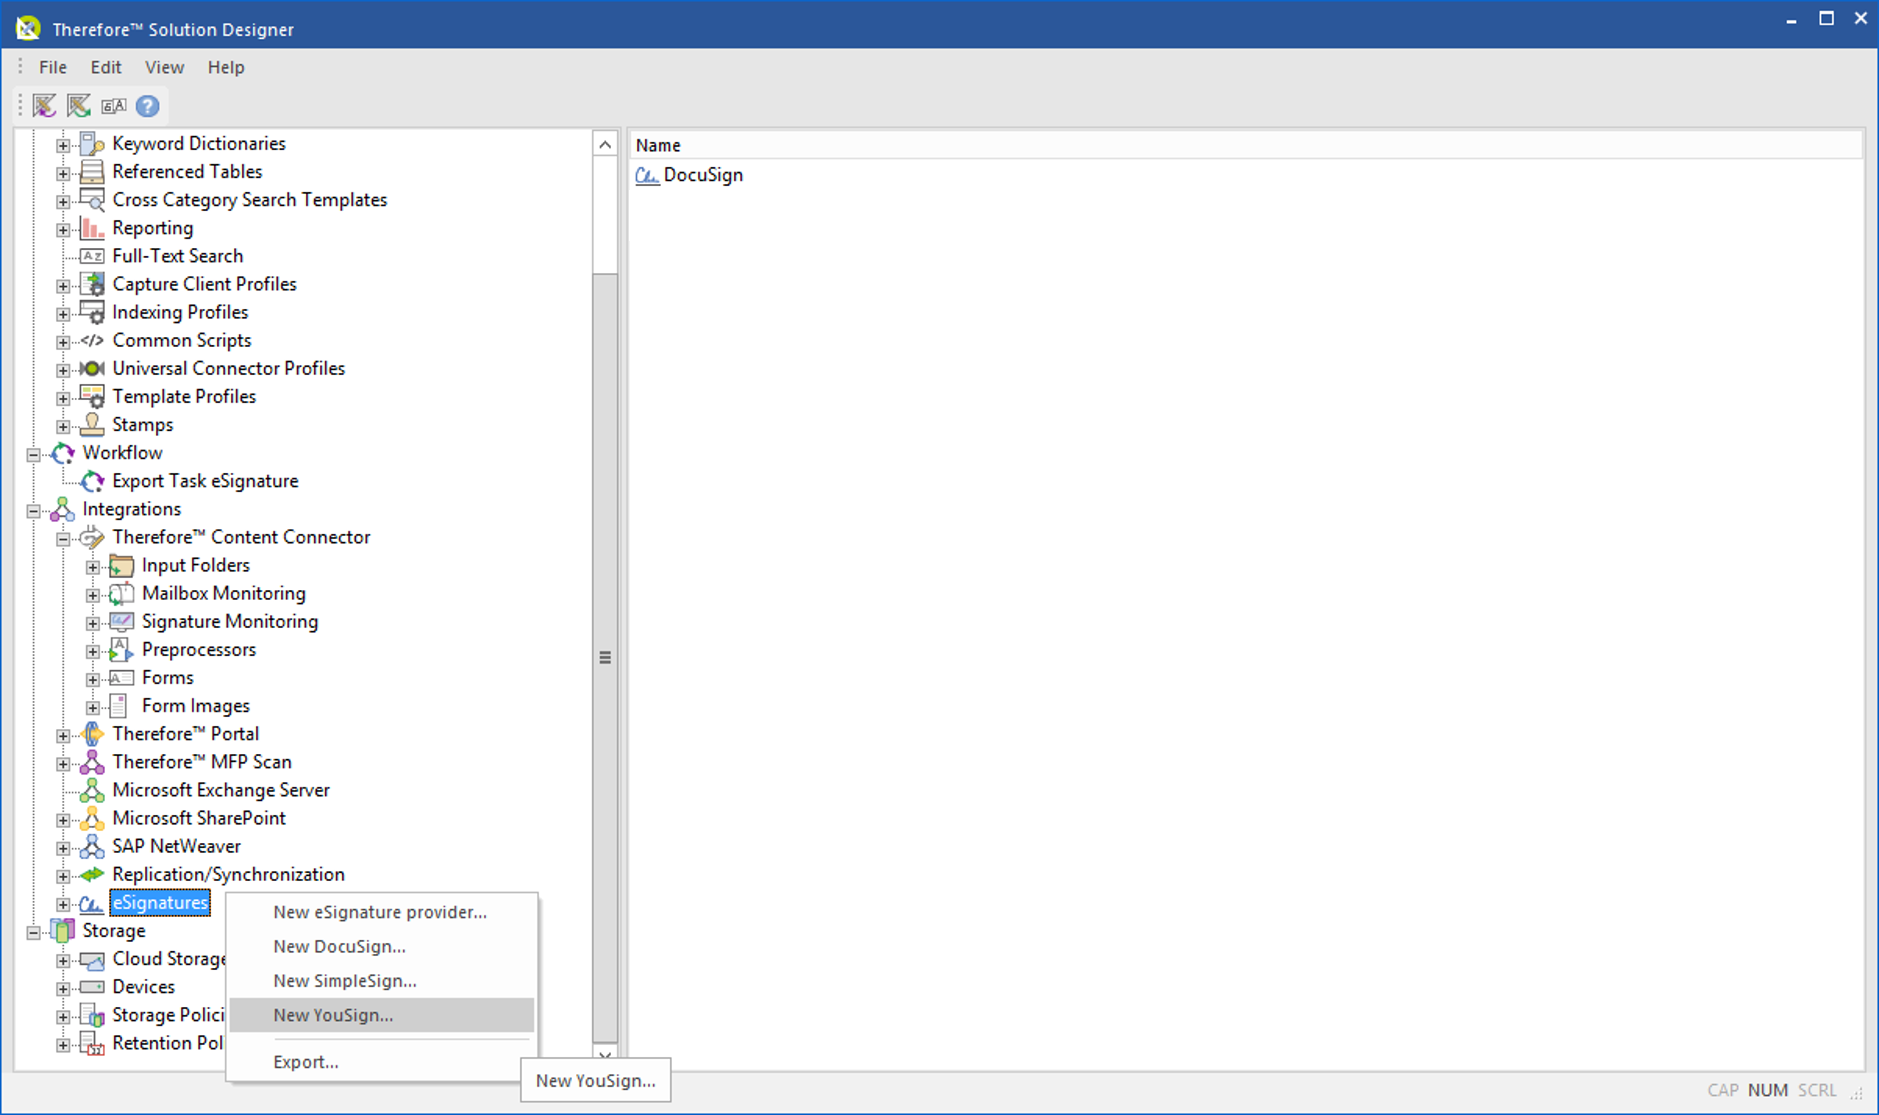Choose New SimpleSign from the context menu
Viewport: 1879px width, 1115px height.
pos(344,980)
